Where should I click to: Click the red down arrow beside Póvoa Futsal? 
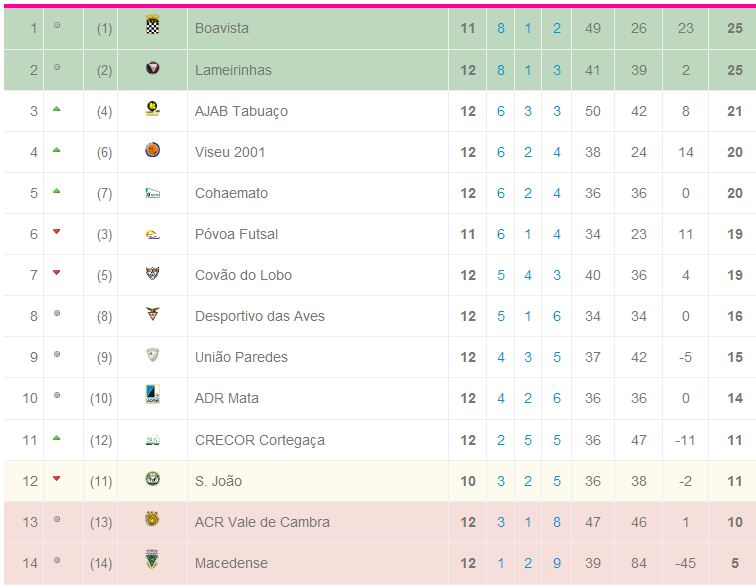click(57, 232)
